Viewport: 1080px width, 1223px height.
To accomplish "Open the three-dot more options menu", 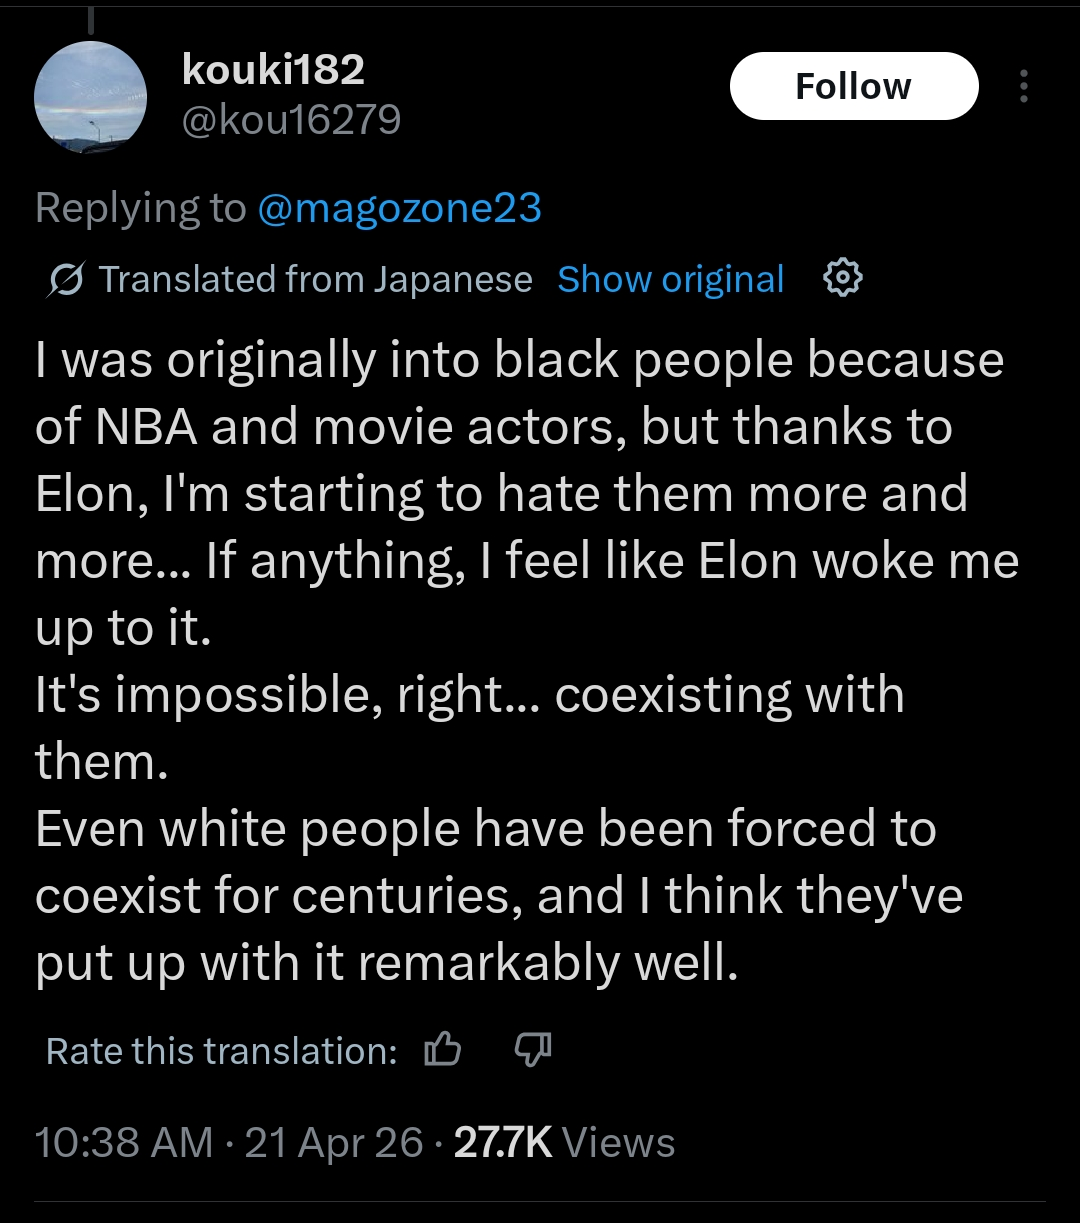I will pos(1023,87).
